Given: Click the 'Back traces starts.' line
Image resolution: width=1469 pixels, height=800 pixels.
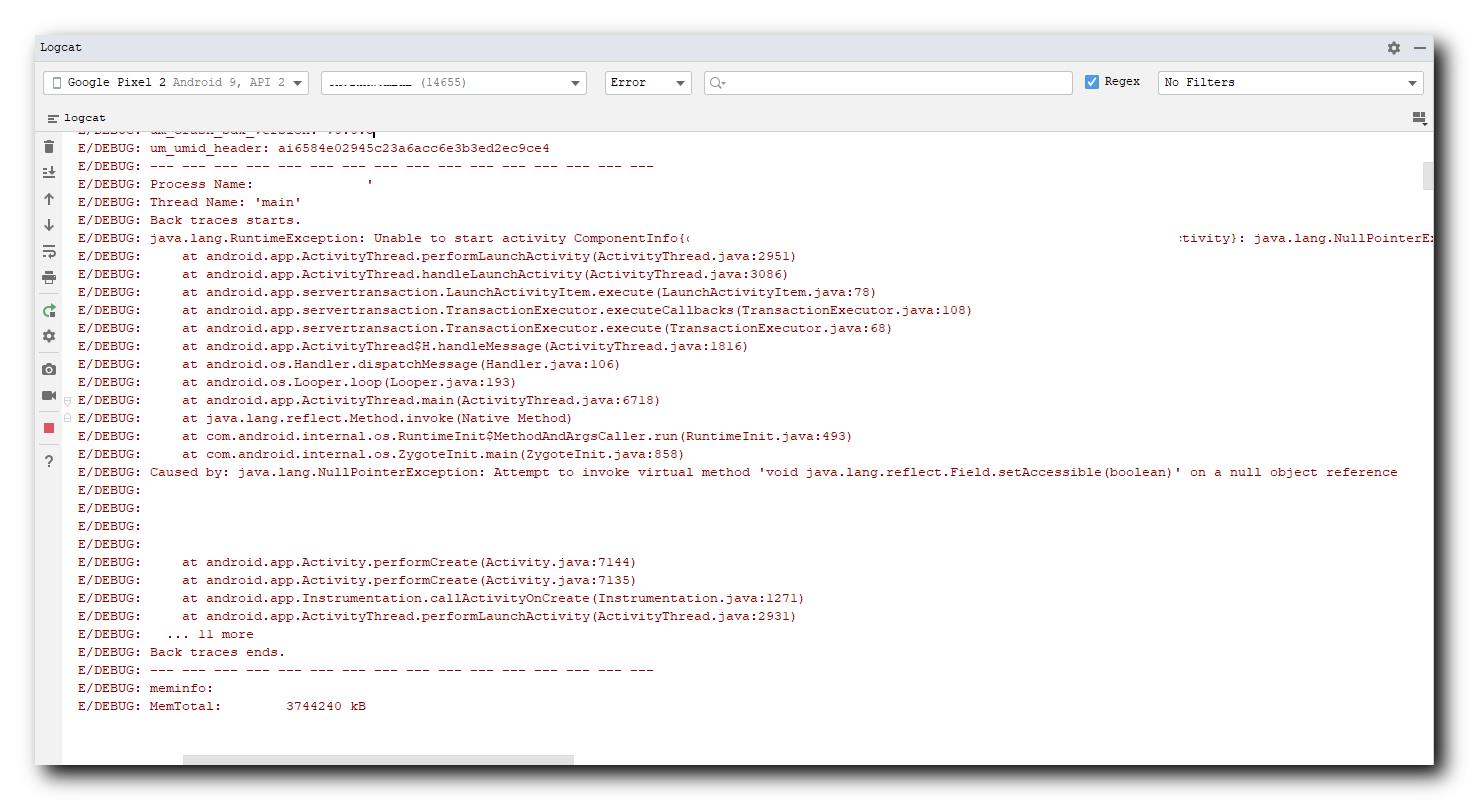Looking at the screenshot, I should pyautogui.click(x=189, y=220).
